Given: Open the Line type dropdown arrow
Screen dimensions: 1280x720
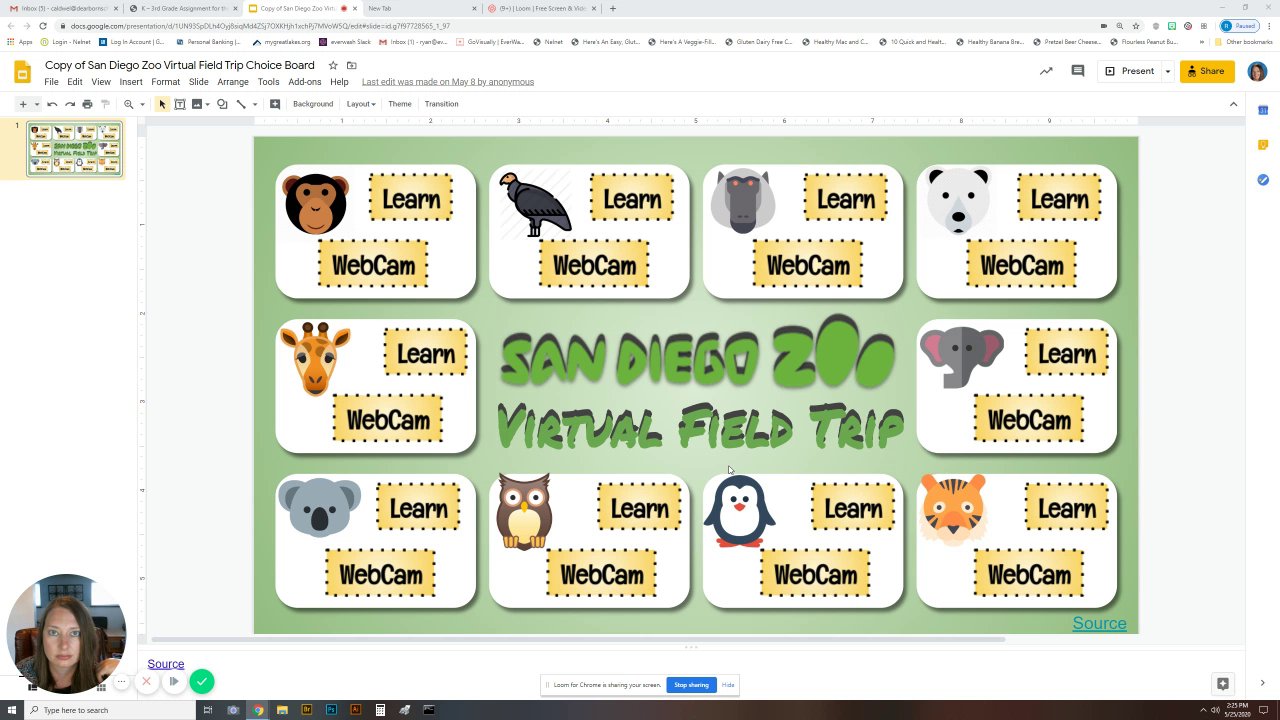Looking at the screenshot, I should 254,104.
